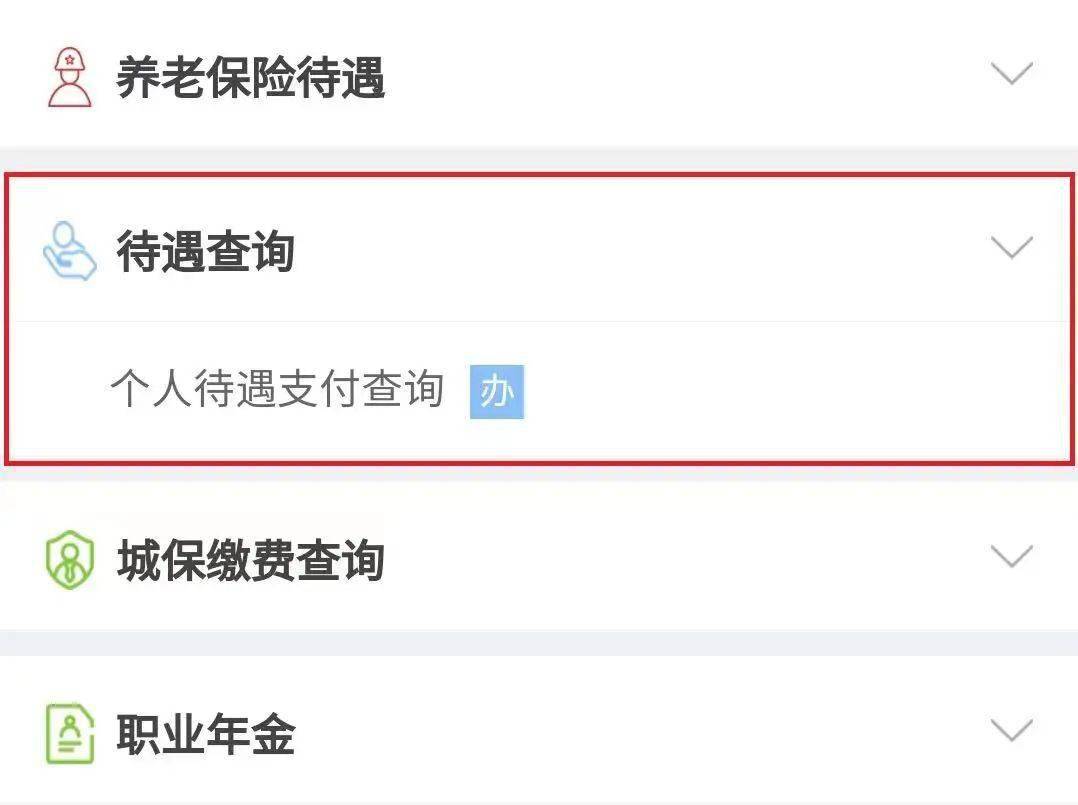
Task: Tap the empty space in the 城保缴费查询 row
Action: 688,559
